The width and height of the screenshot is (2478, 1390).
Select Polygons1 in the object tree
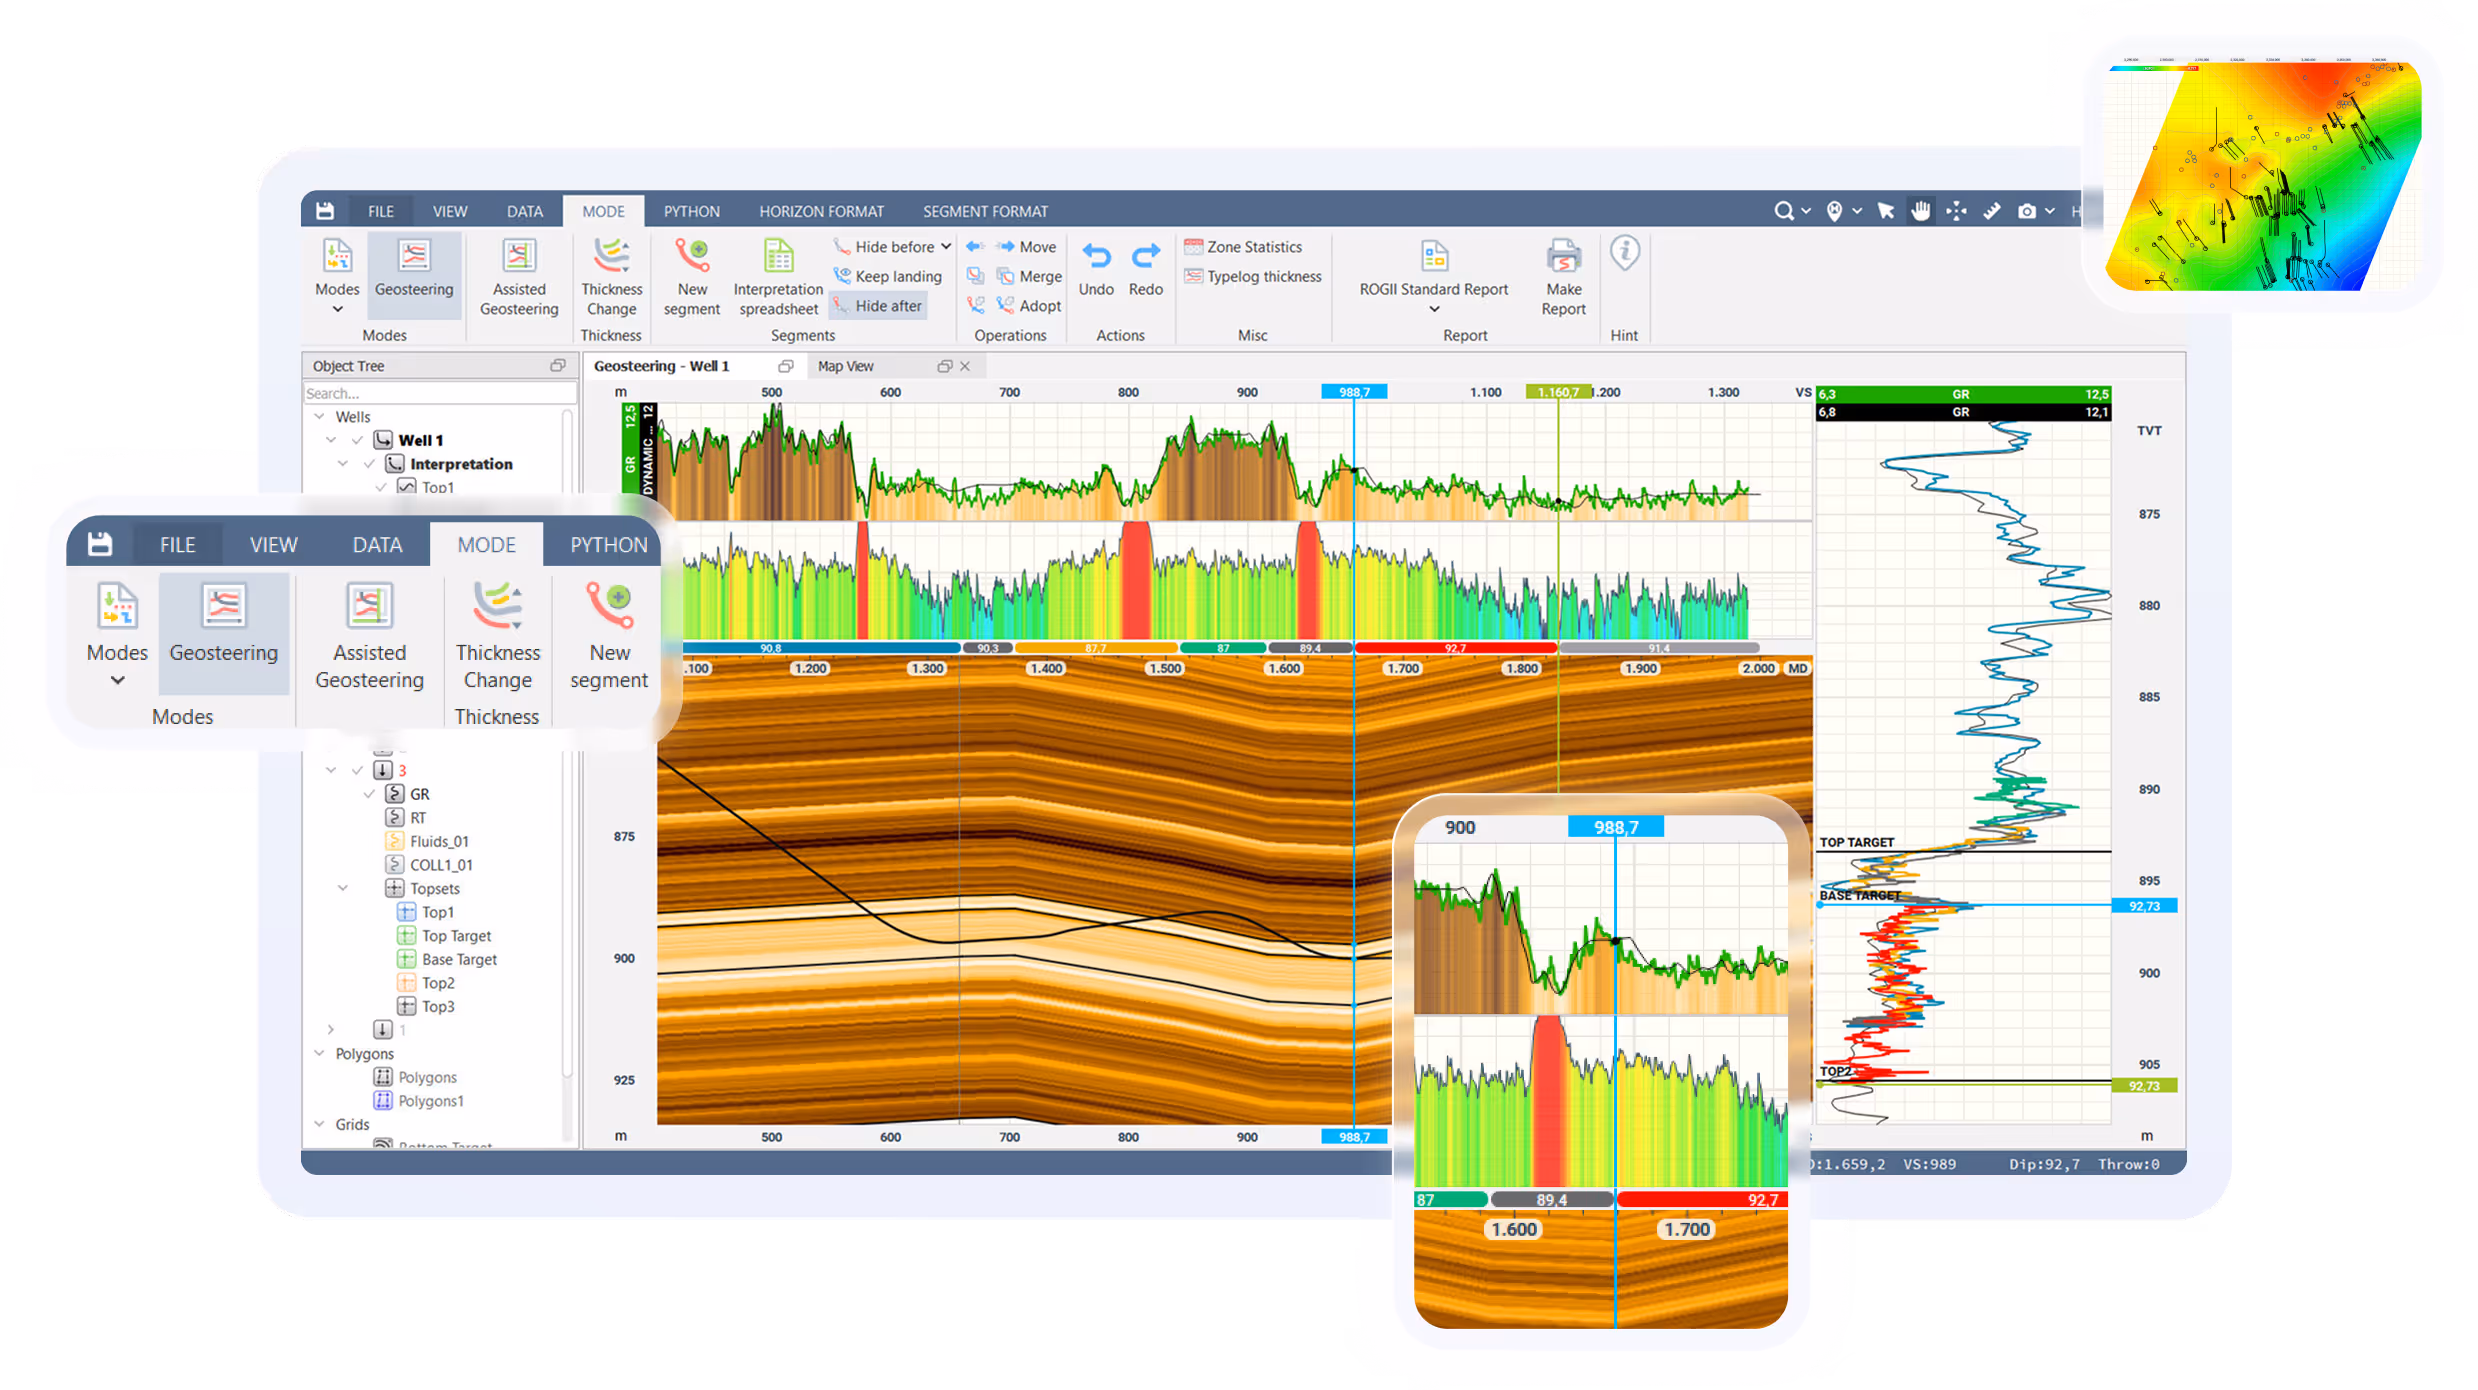(431, 1101)
